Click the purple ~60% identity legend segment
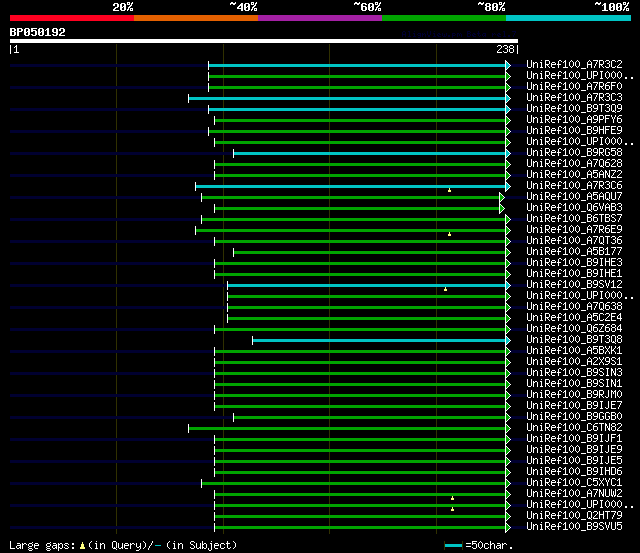This screenshot has width=640, height=553. tap(320, 18)
